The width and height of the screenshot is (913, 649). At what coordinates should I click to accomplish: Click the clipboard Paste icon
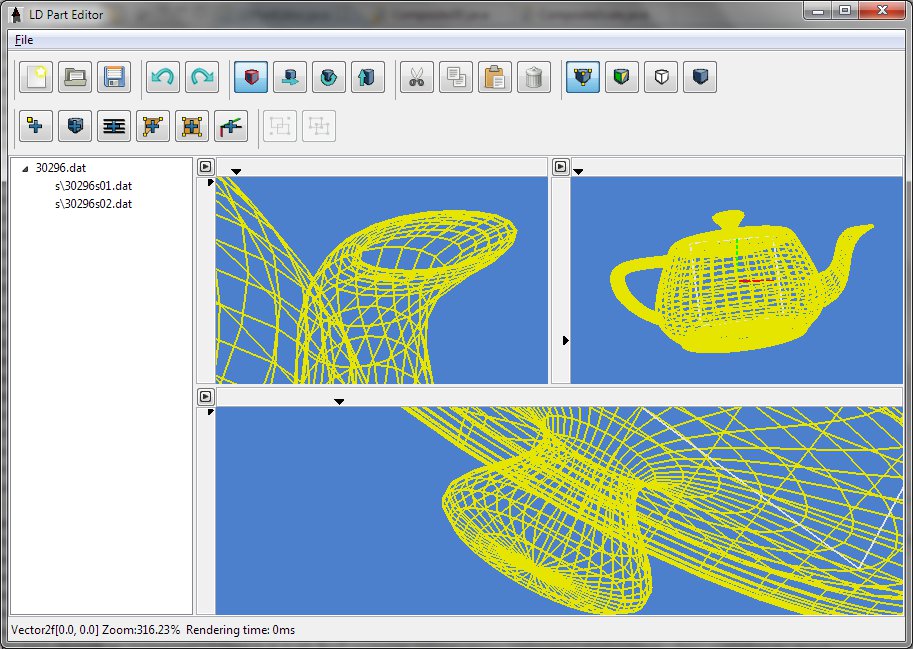(495, 78)
